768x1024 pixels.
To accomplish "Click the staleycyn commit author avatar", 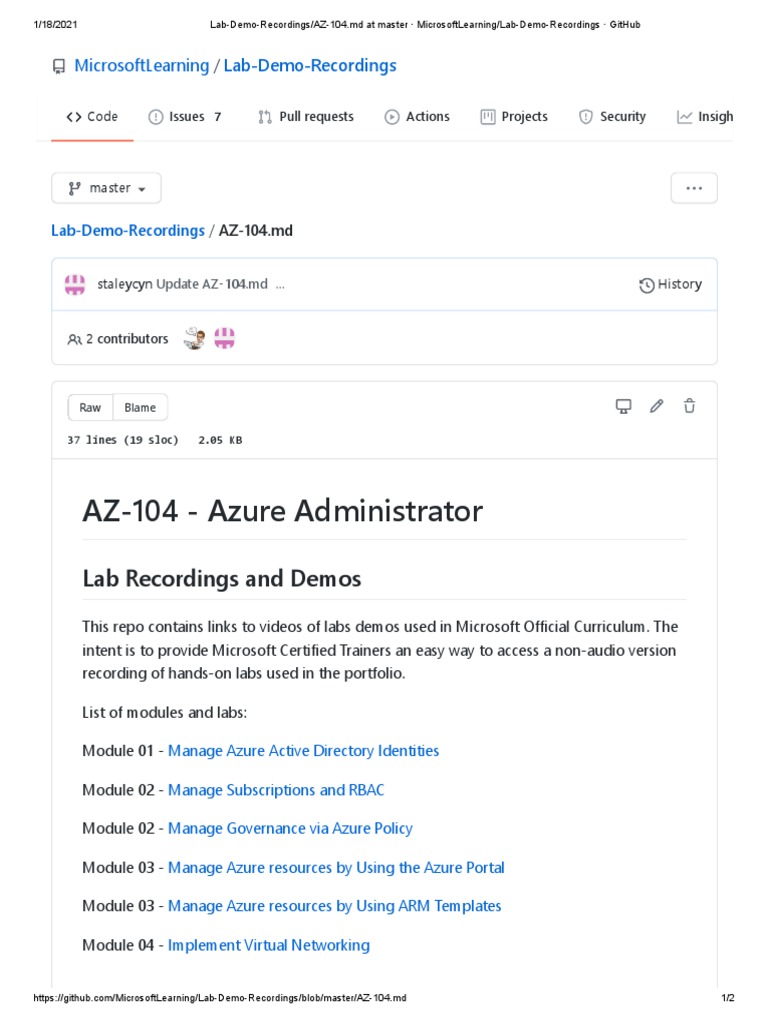I will [x=75, y=284].
